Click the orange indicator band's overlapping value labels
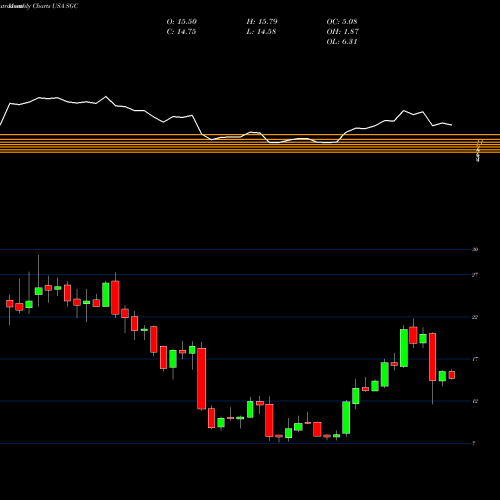 point(479,151)
